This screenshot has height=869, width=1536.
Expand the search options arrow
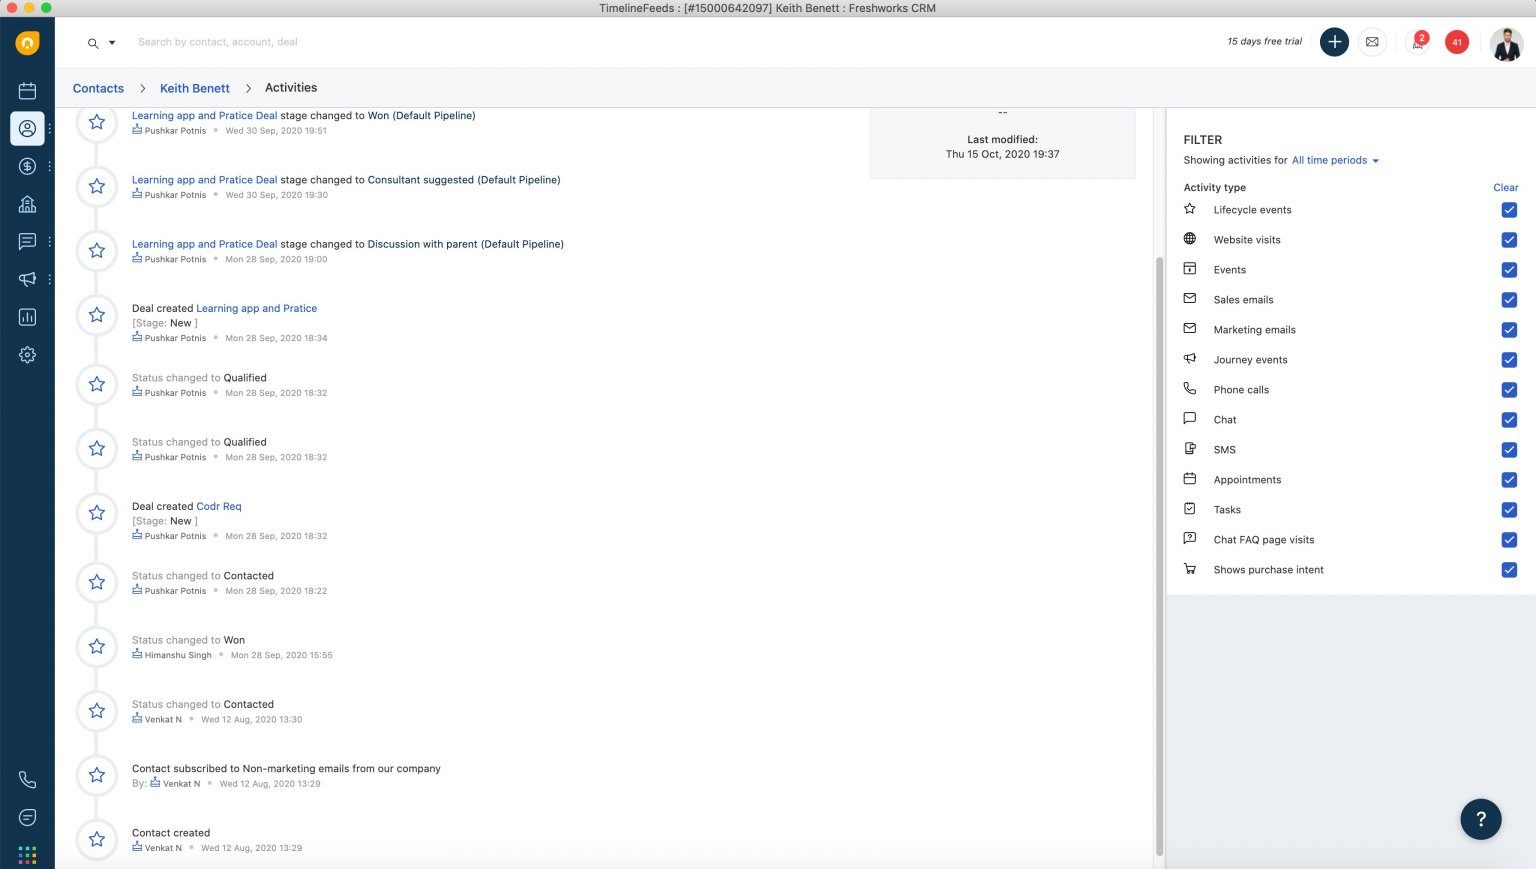[x=110, y=42]
